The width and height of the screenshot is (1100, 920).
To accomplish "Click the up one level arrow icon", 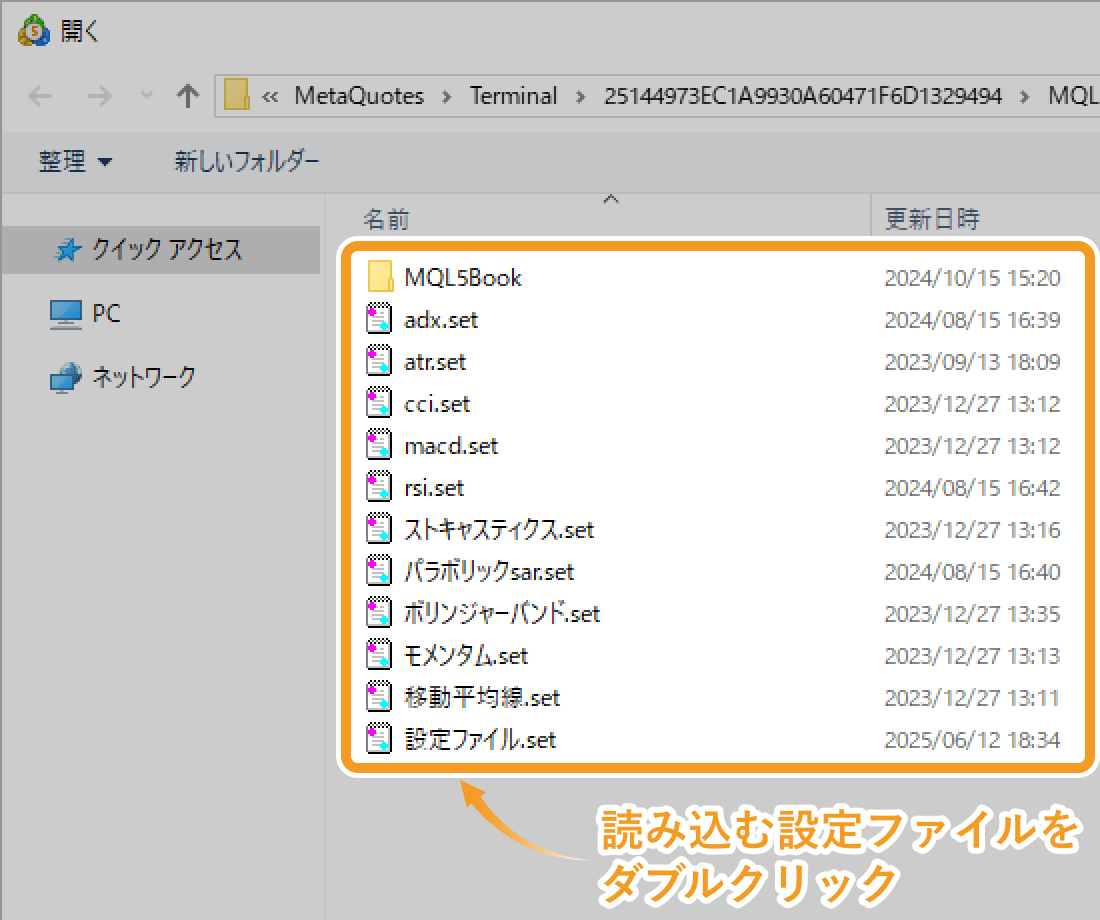I will pyautogui.click(x=187, y=95).
